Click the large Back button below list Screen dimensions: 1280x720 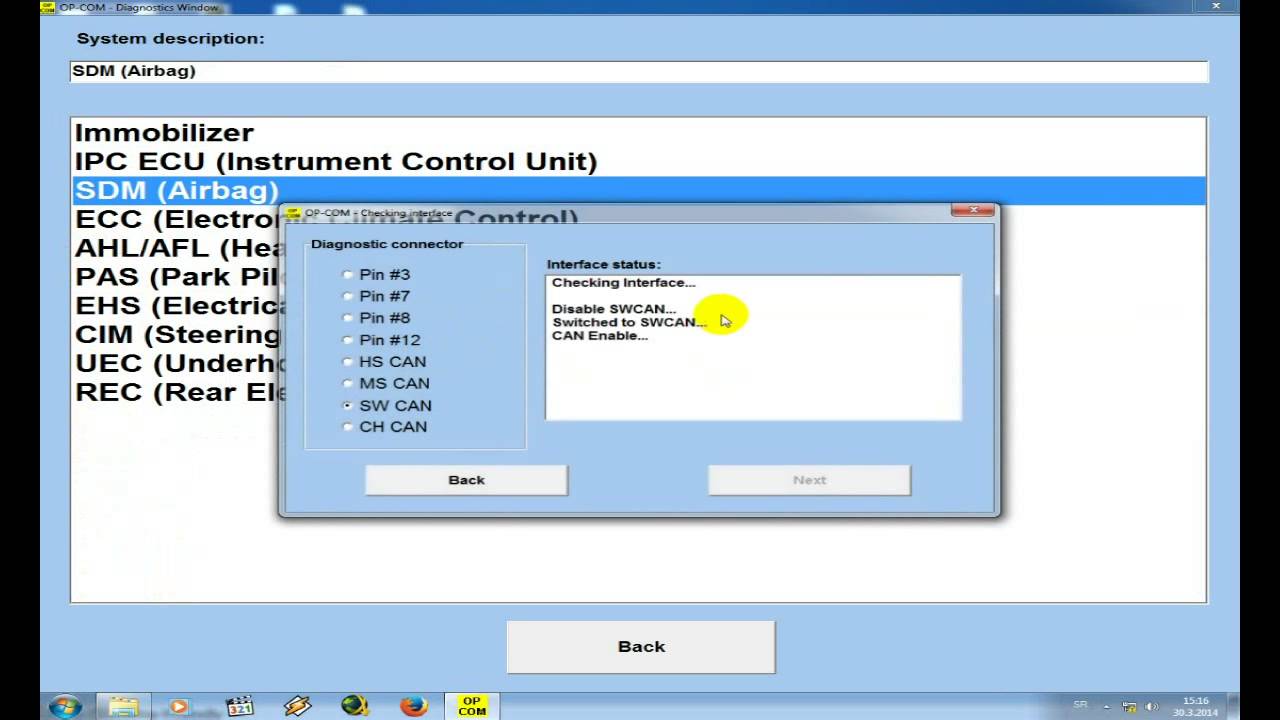tap(641, 647)
